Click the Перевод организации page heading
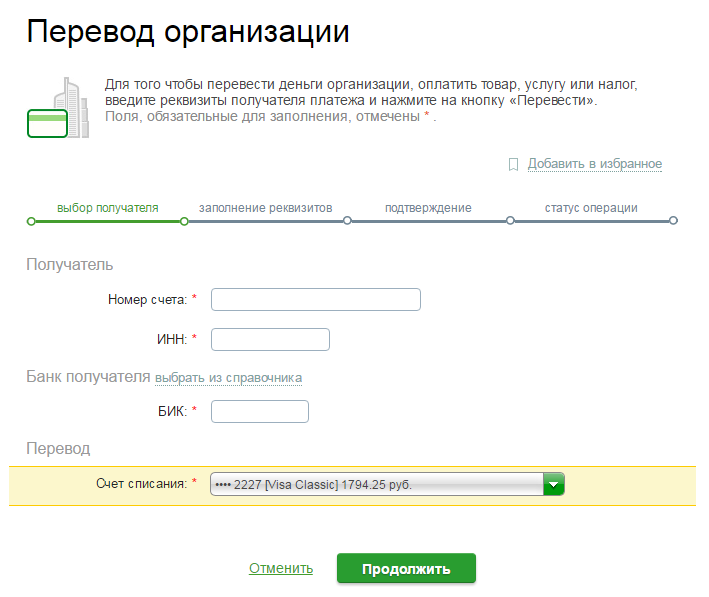This screenshot has width=709, height=597. tap(188, 32)
